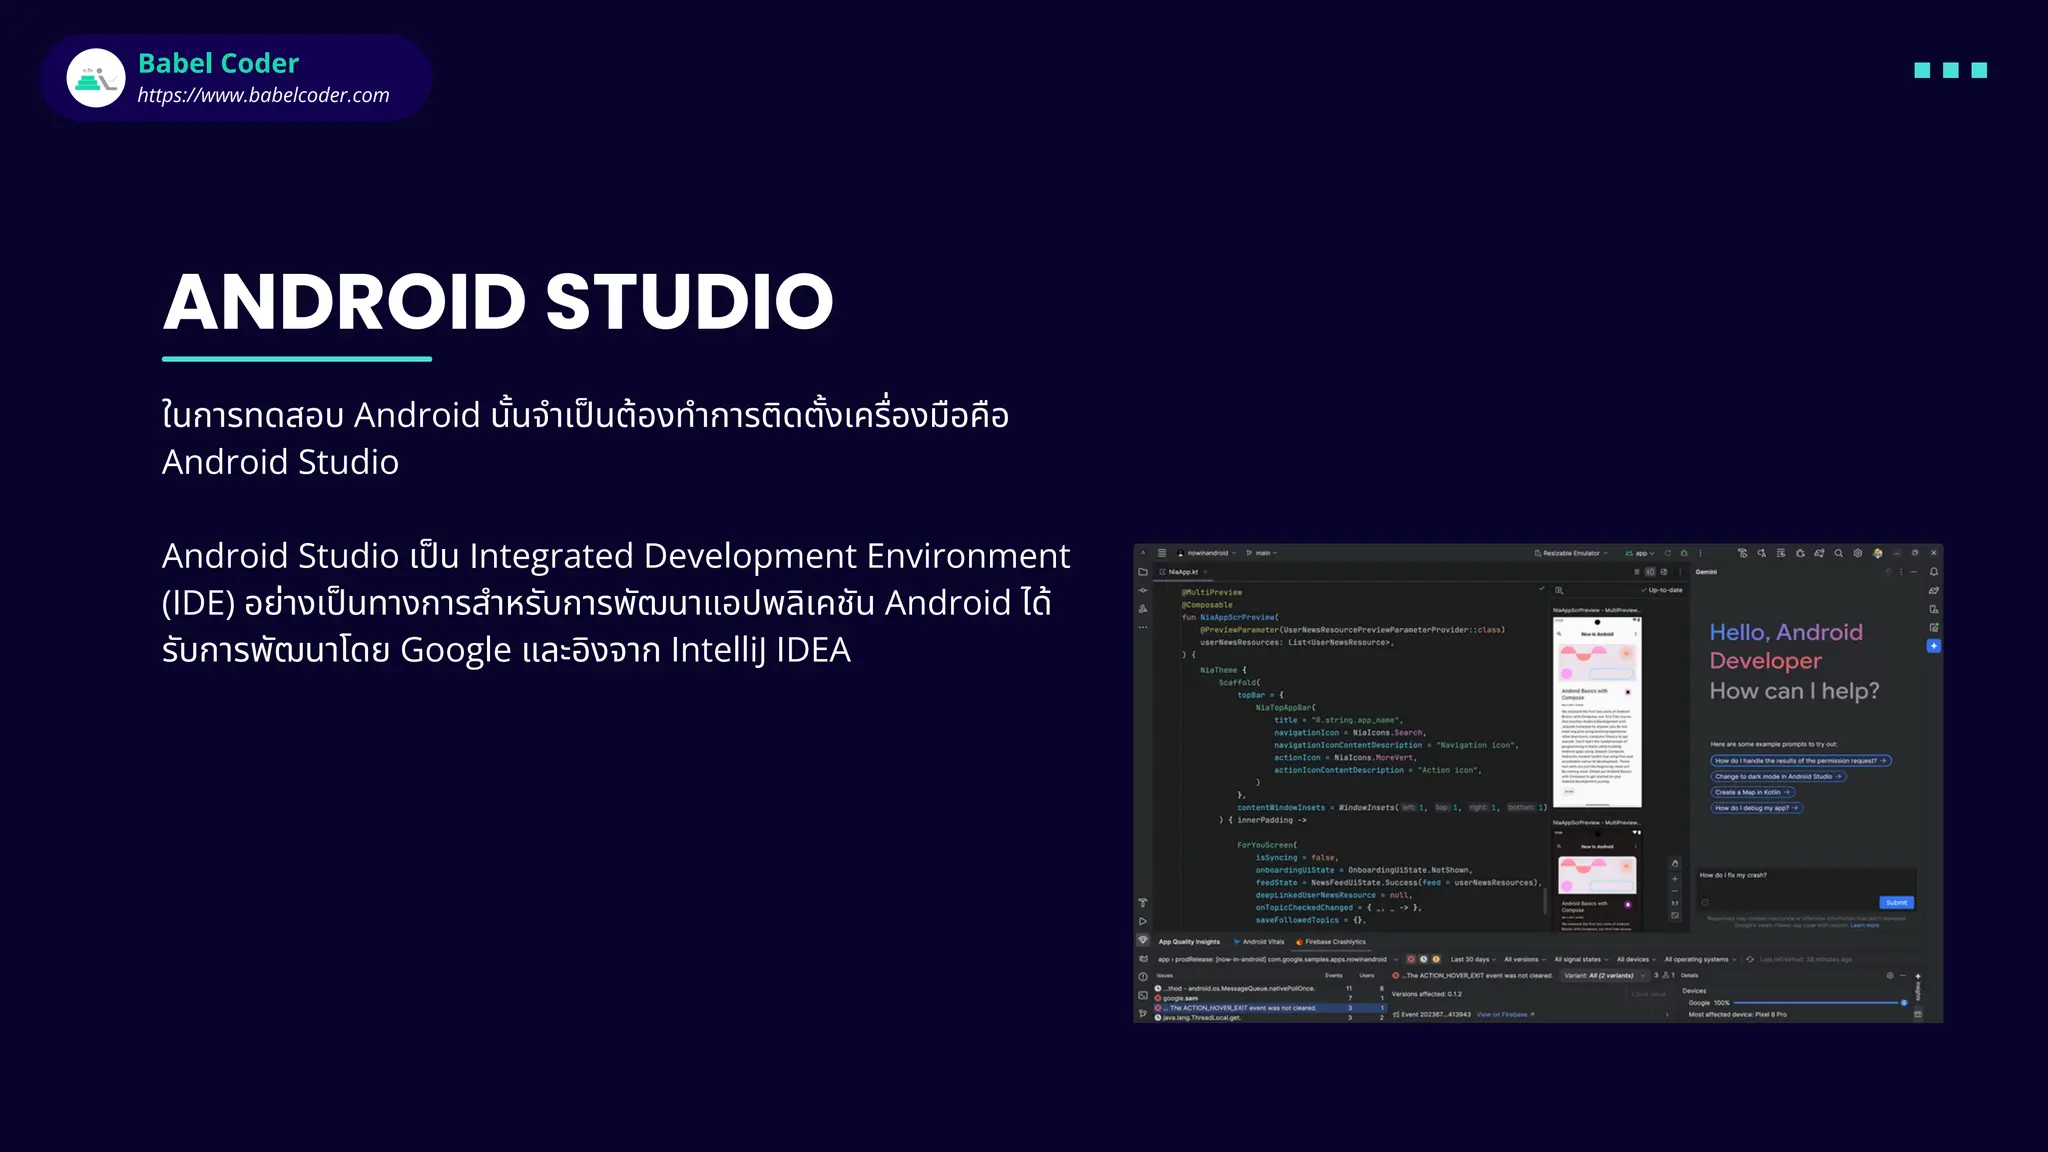Open the https://www.babelcoder.com link

pos(263,95)
